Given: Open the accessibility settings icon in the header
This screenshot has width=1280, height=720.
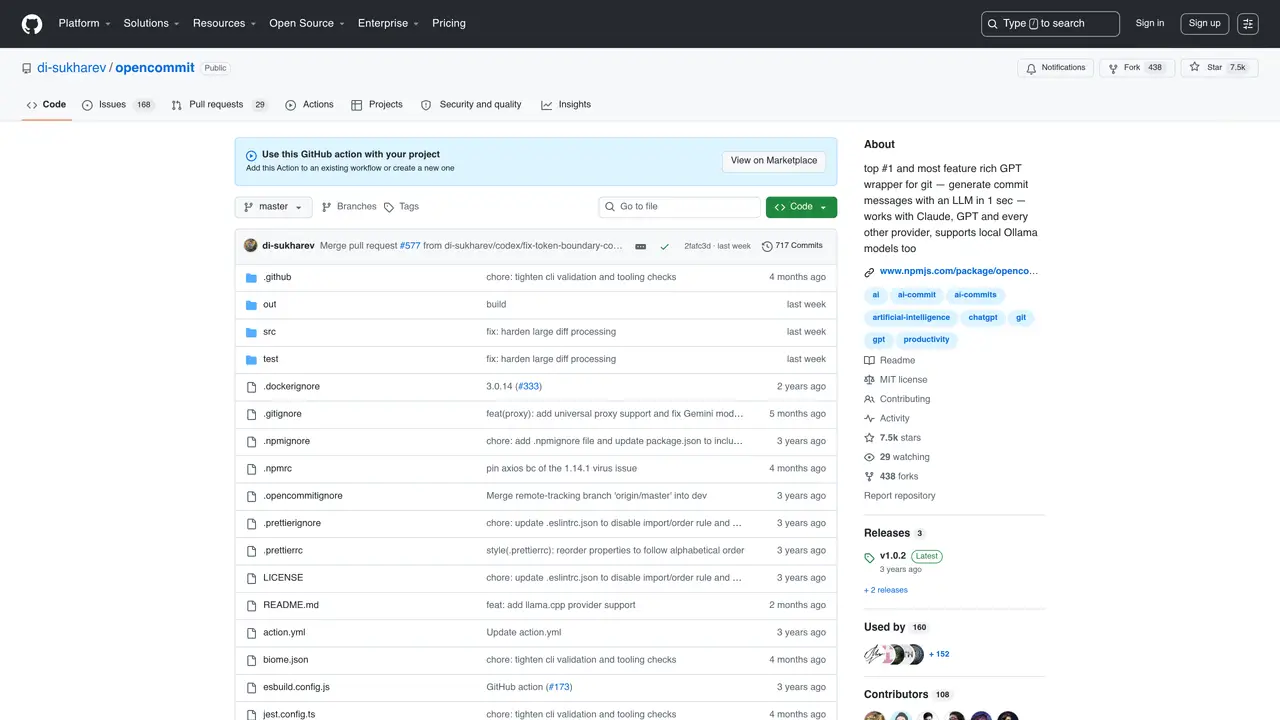Looking at the screenshot, I should click(x=1248, y=23).
